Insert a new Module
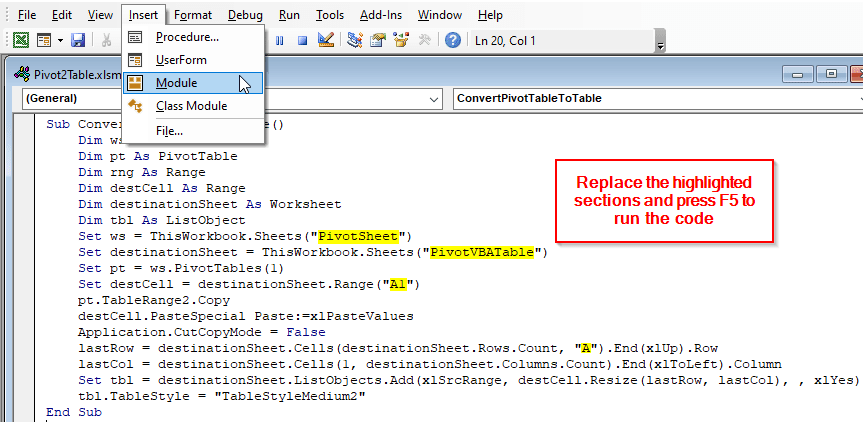 [193, 83]
